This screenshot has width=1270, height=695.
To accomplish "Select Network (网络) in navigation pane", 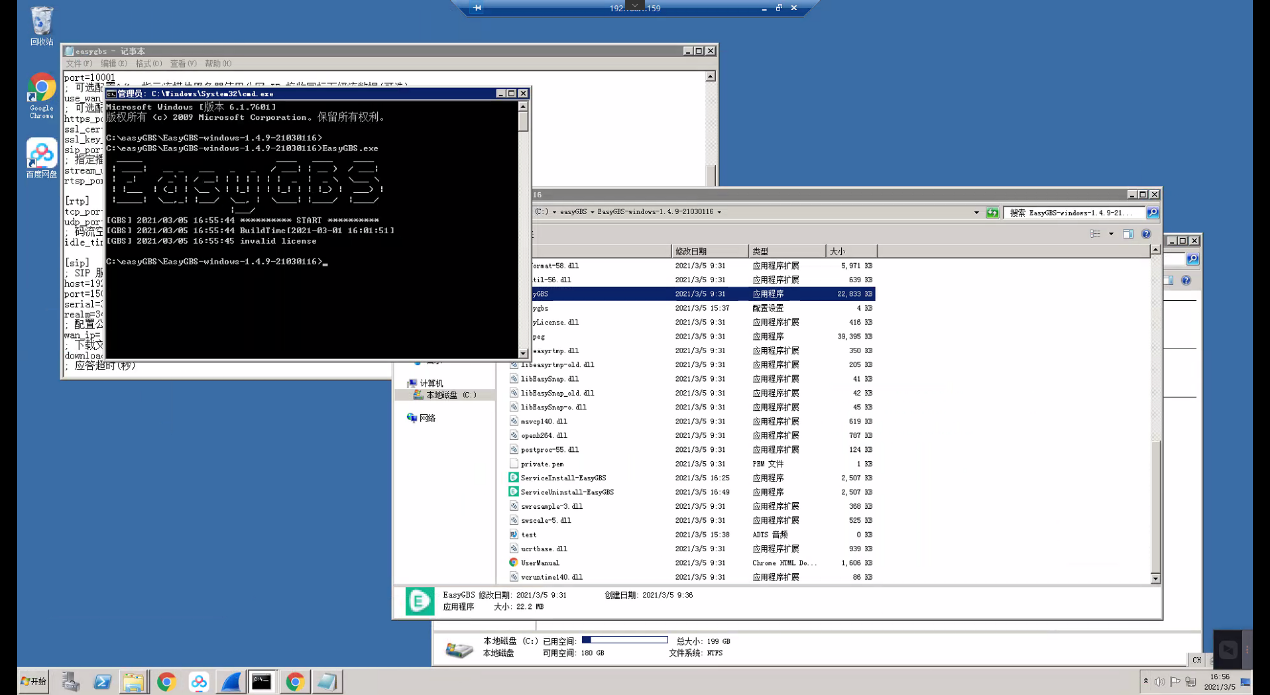I will pos(421,418).
